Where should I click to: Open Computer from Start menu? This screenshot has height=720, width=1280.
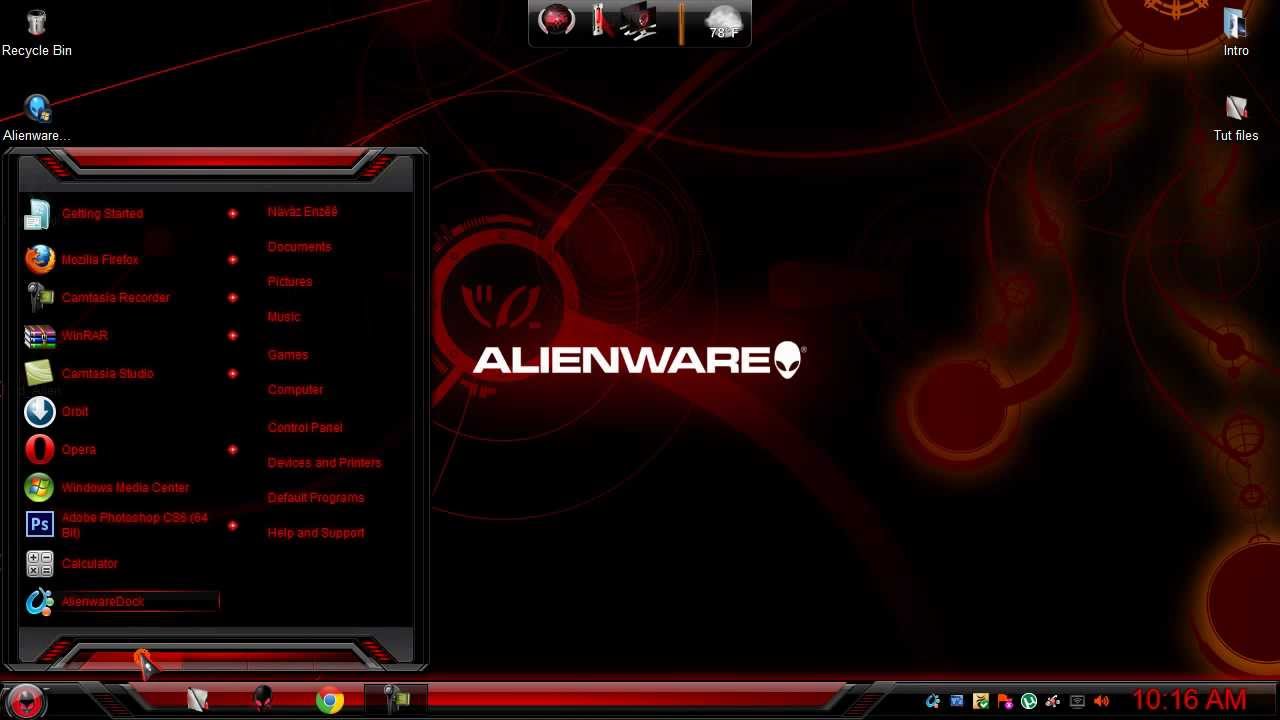tap(295, 390)
